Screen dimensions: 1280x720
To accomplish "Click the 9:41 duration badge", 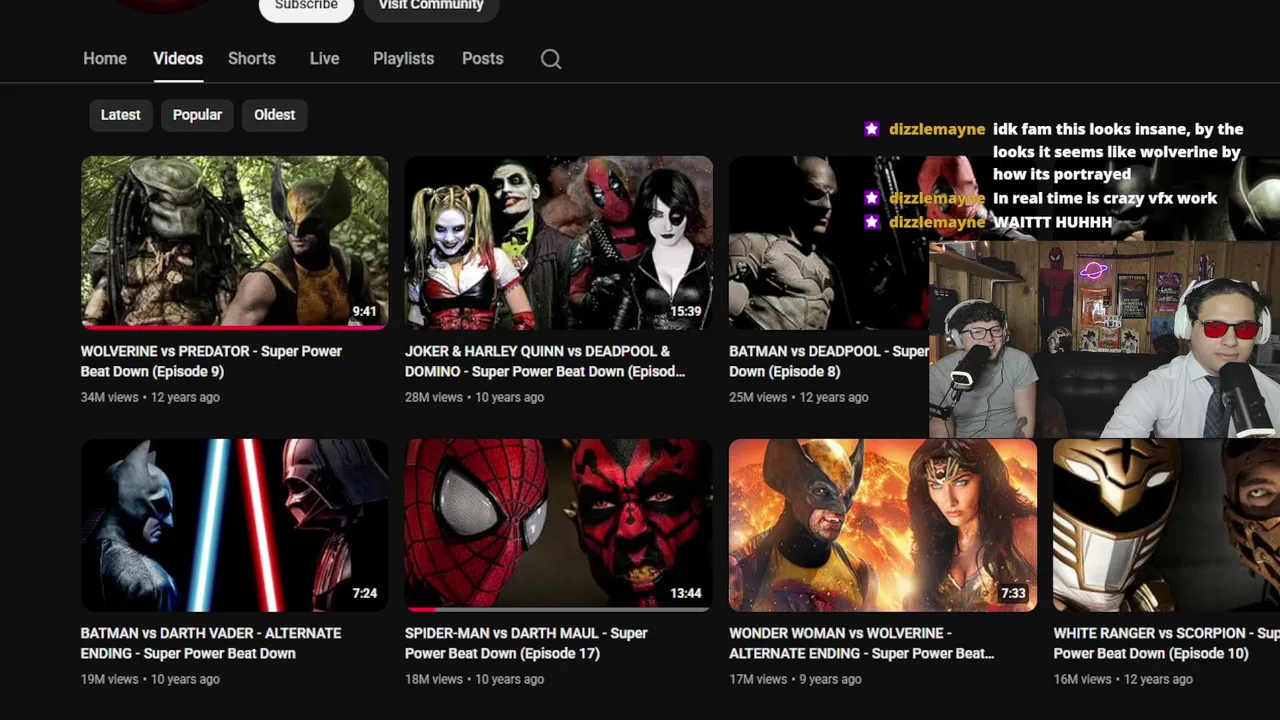I will (364, 312).
